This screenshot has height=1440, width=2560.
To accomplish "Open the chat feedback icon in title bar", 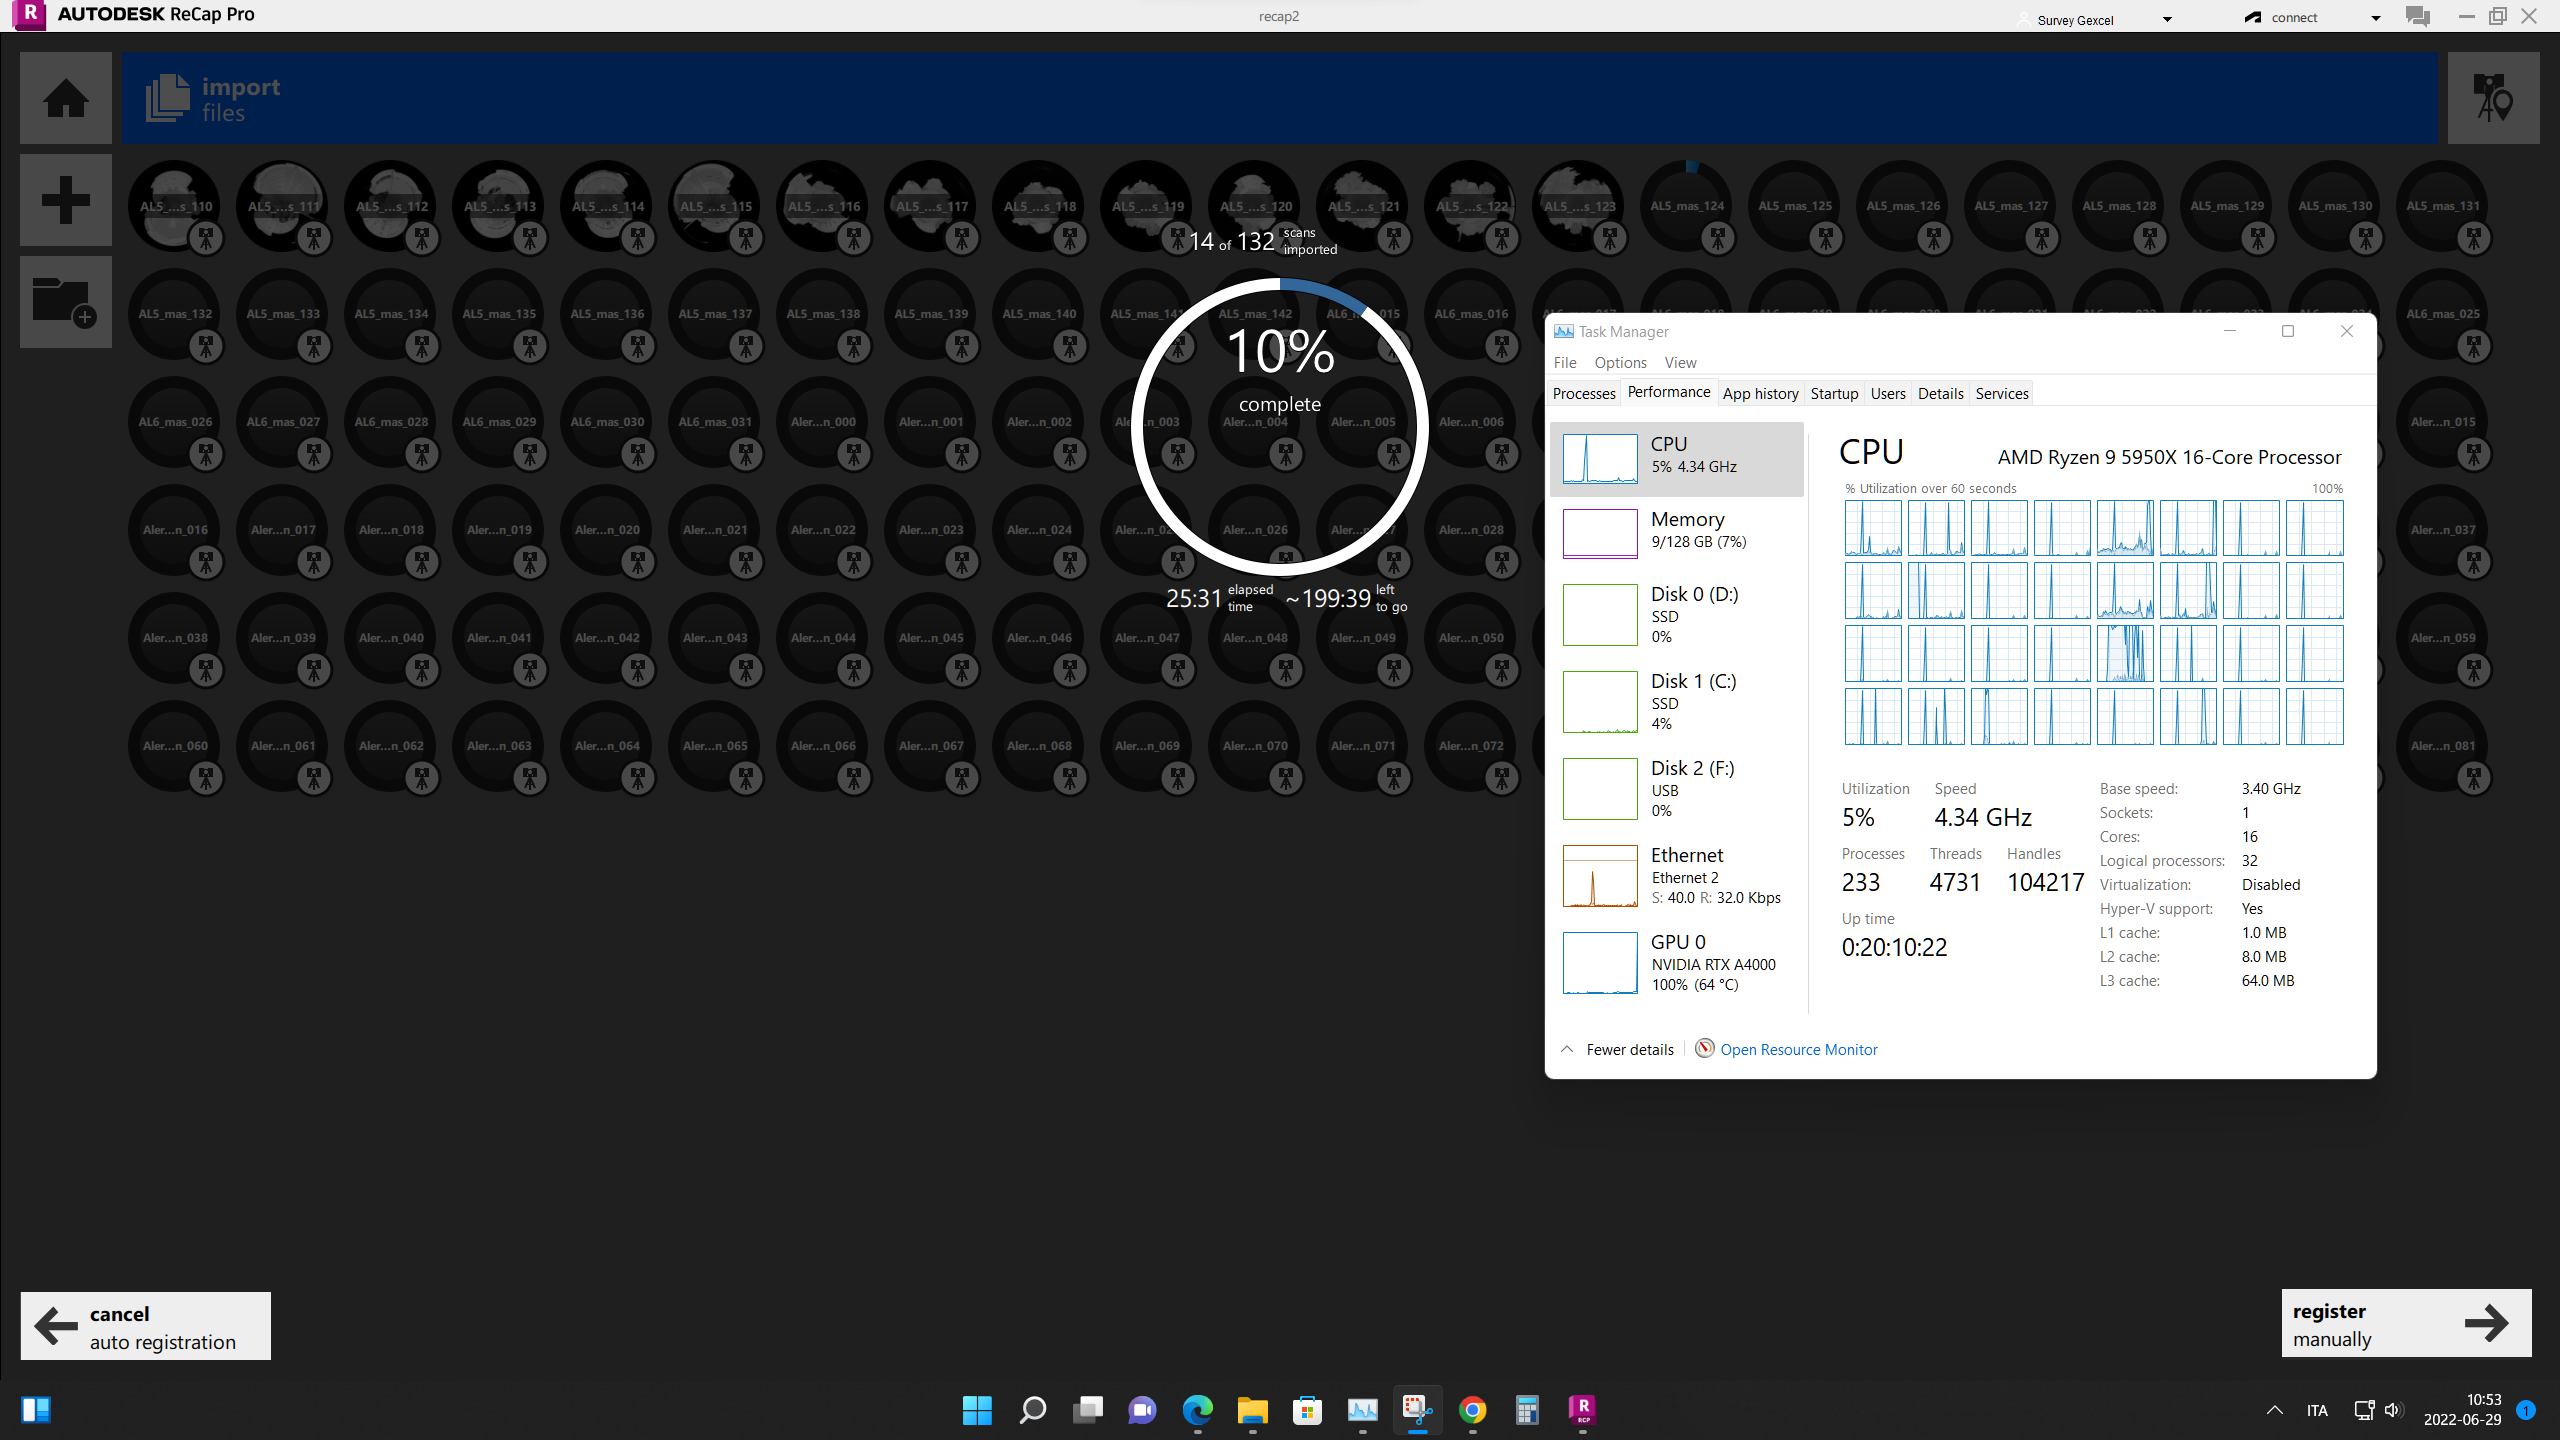I will (2417, 17).
